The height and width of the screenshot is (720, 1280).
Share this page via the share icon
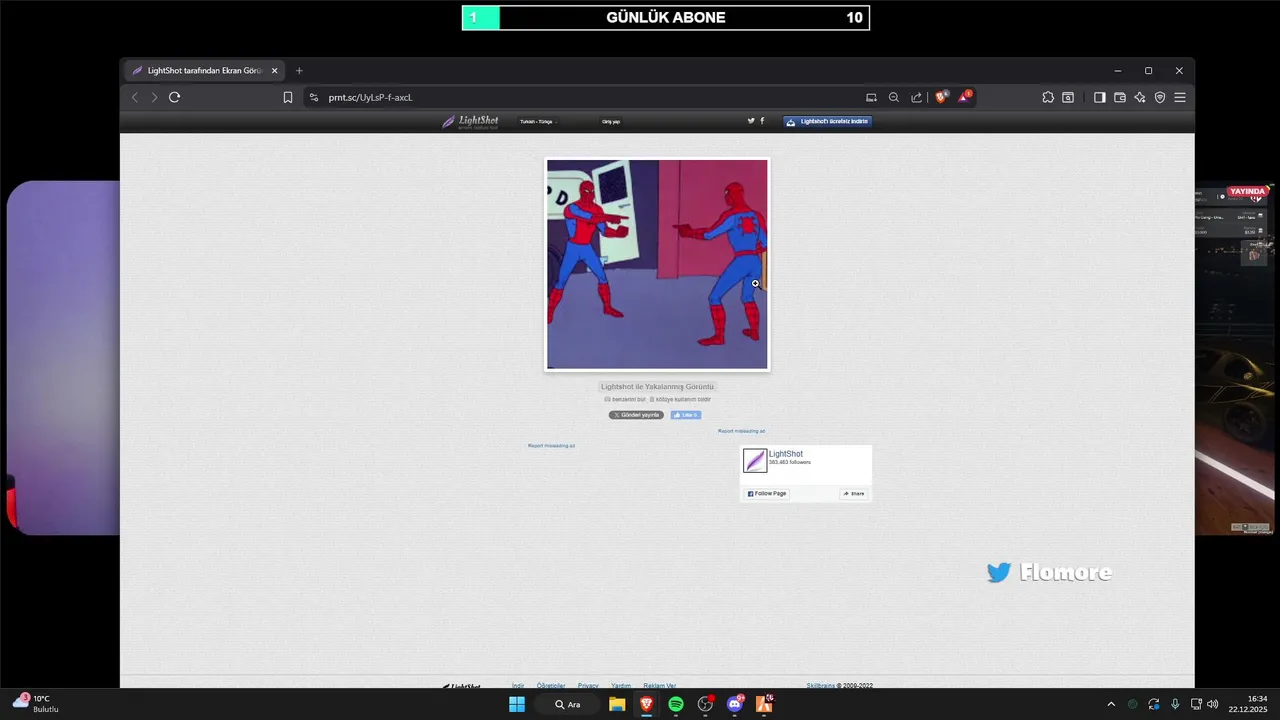(917, 97)
